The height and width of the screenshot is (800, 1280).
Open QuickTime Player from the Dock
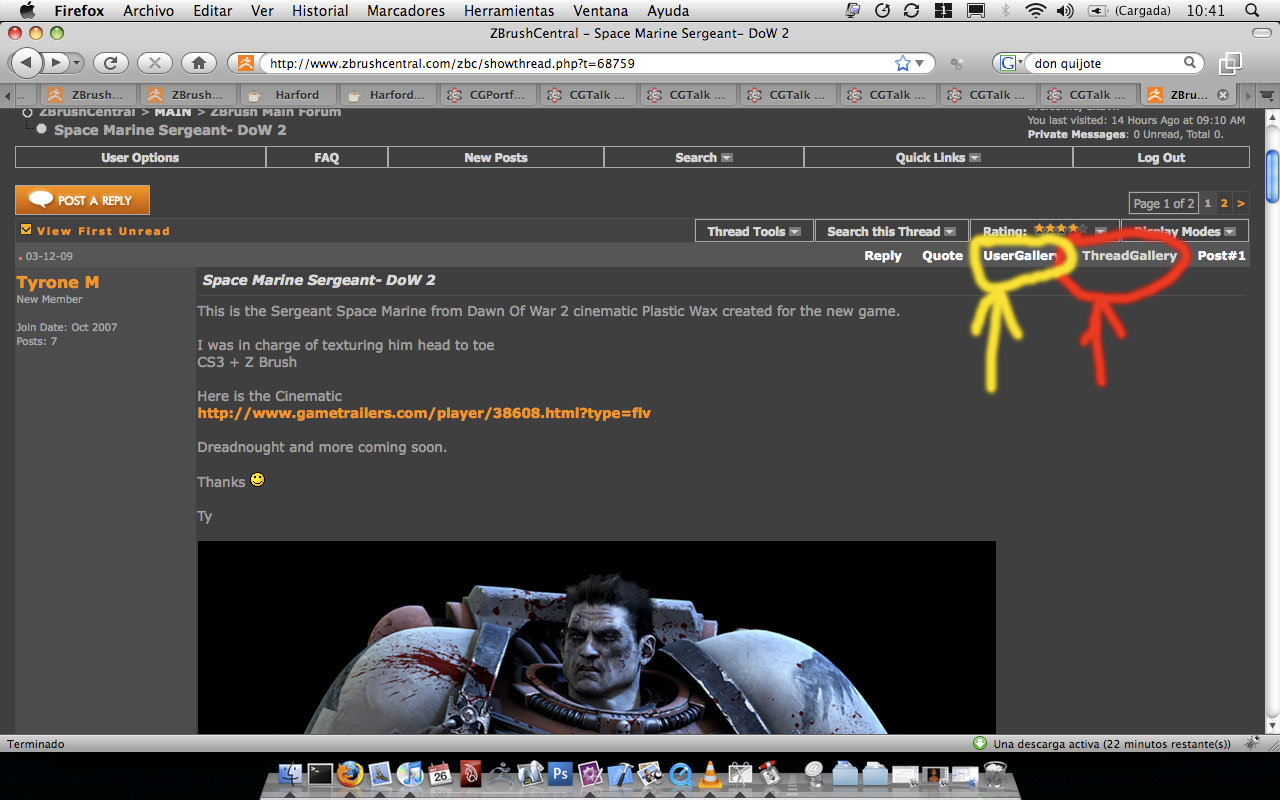point(681,773)
